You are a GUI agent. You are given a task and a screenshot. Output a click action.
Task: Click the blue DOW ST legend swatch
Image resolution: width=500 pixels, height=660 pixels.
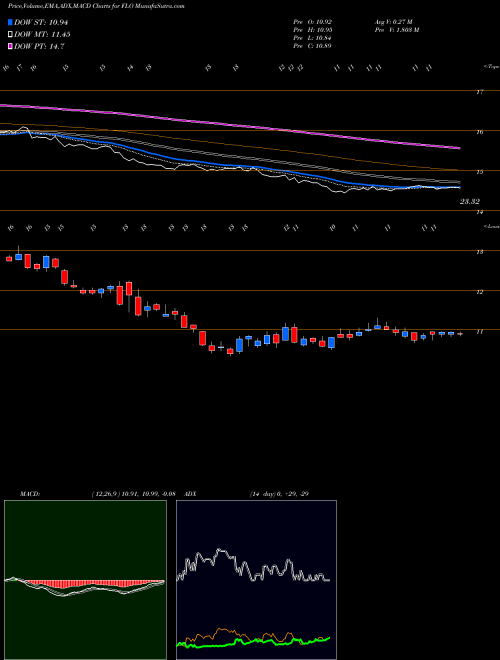[11, 22]
